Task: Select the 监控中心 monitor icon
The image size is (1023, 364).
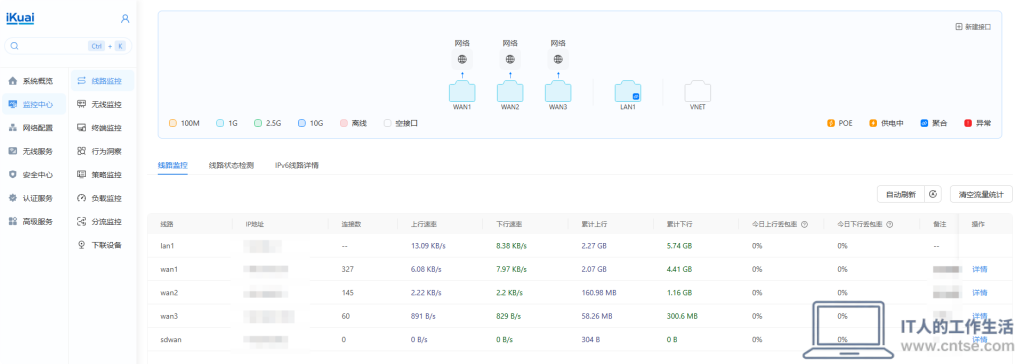Action: (x=12, y=104)
